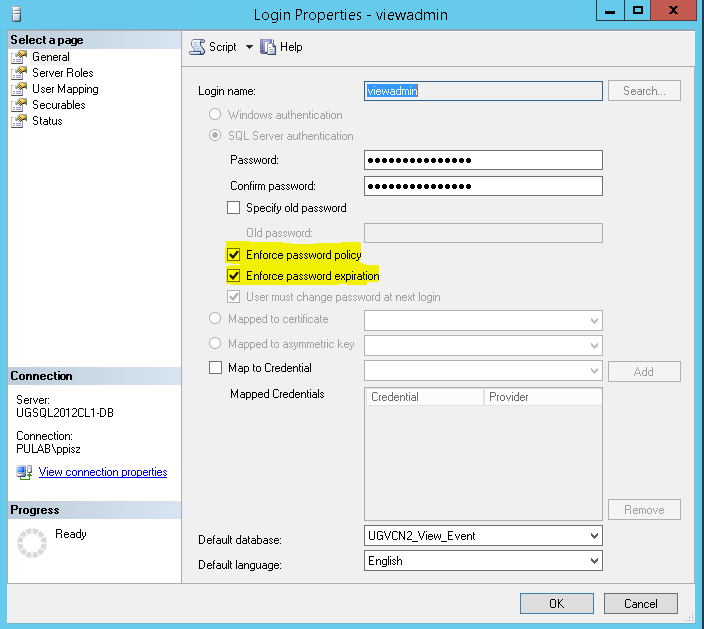Open View connection properties link
This screenshot has height=629, width=704.
103,472
